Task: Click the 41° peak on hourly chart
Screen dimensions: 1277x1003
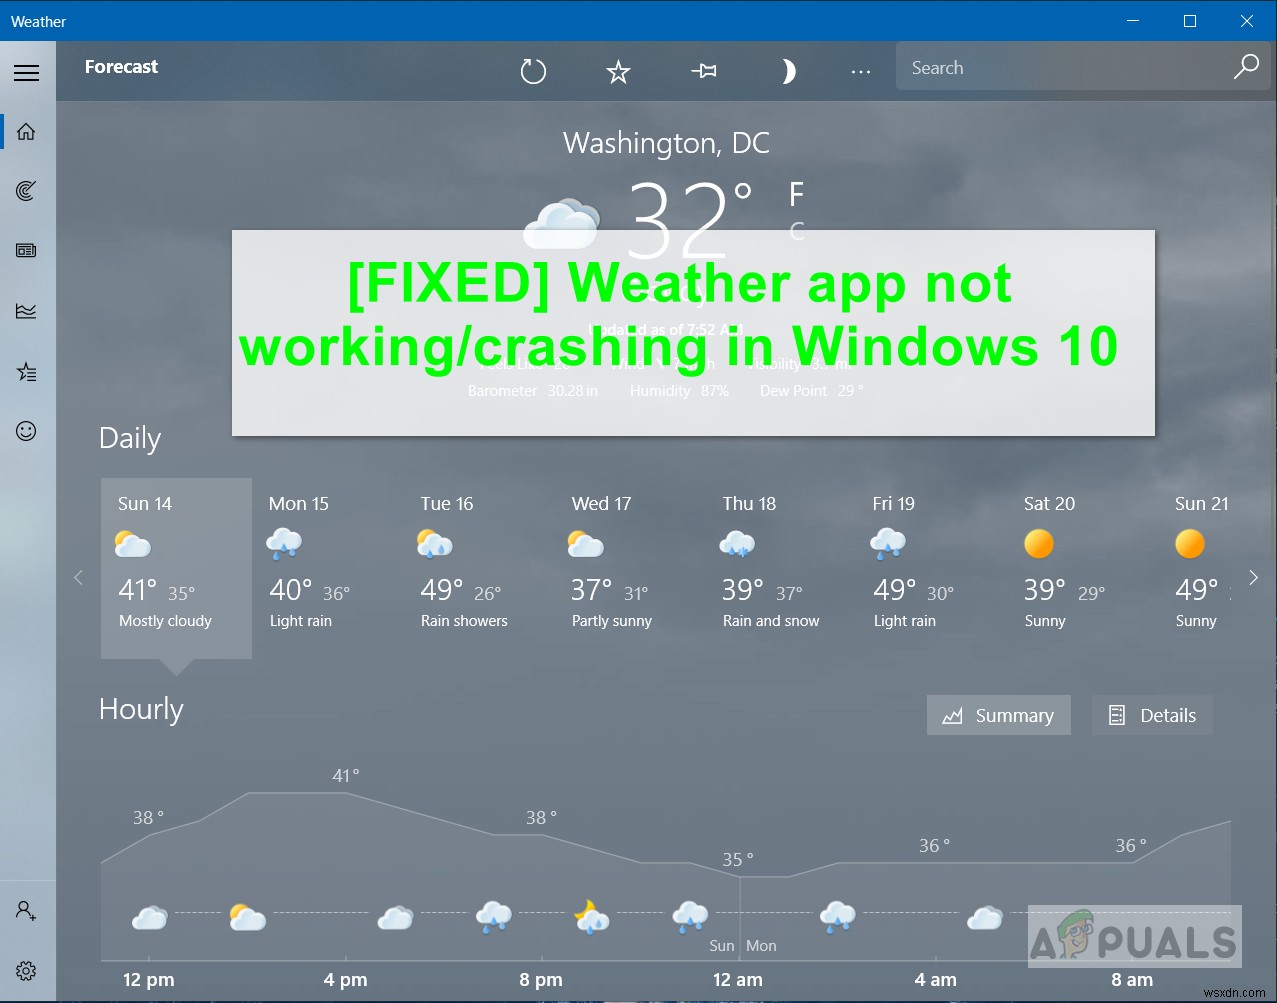Action: point(346,775)
